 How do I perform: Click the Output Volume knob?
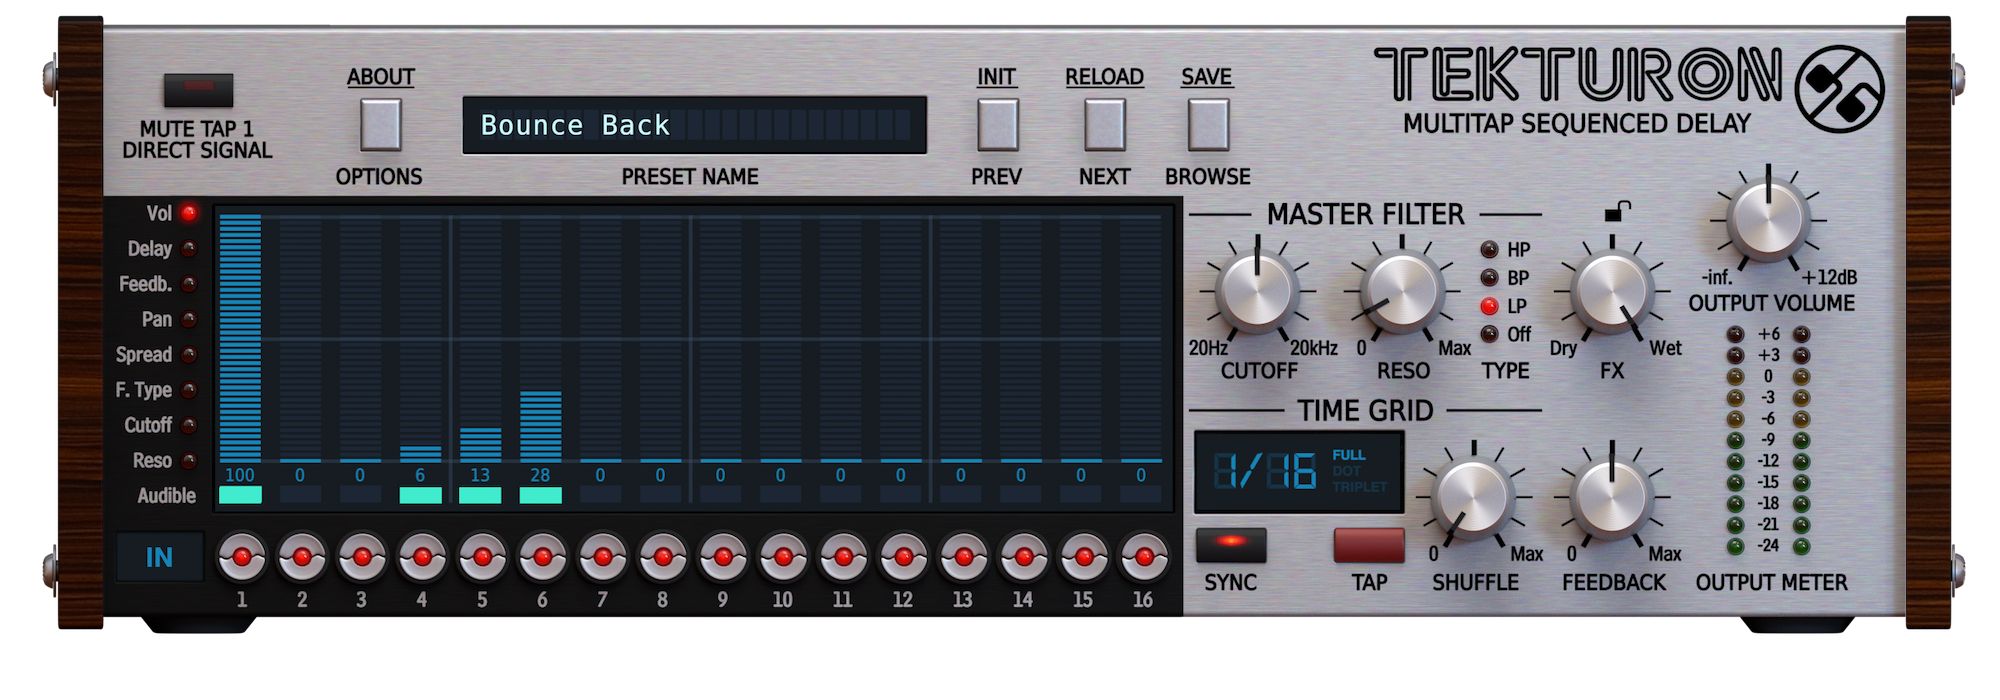(1768, 219)
